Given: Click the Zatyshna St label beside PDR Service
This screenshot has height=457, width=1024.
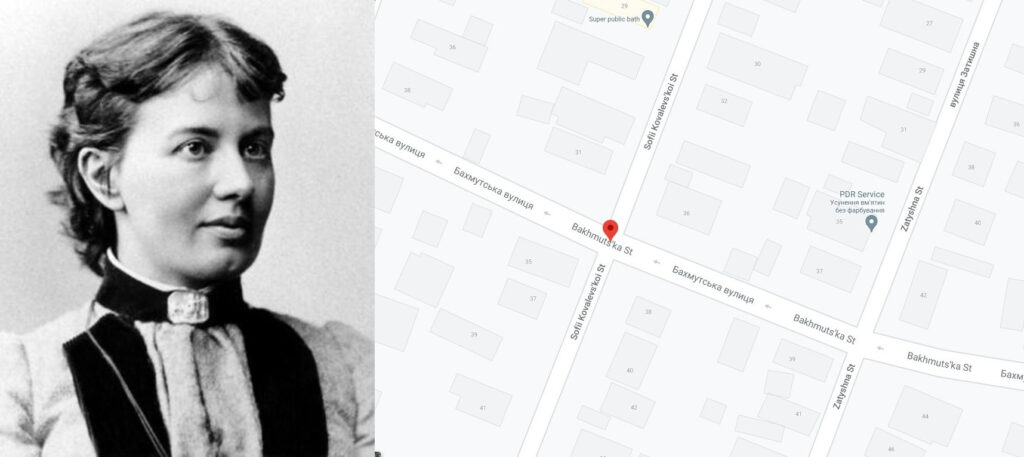Looking at the screenshot, I should (x=912, y=209).
